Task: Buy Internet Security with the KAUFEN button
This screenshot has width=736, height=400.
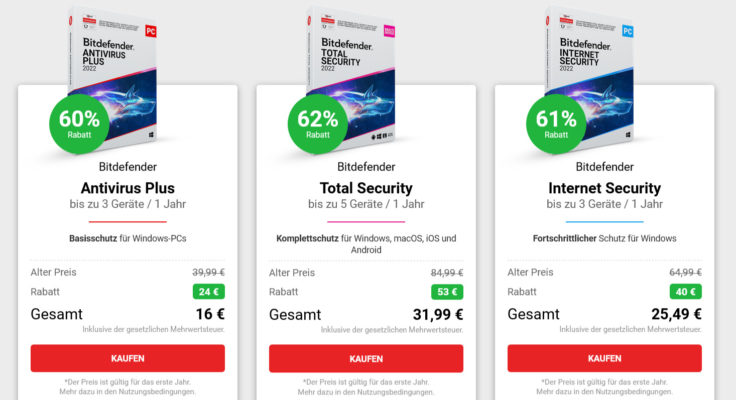Action: 605,358
